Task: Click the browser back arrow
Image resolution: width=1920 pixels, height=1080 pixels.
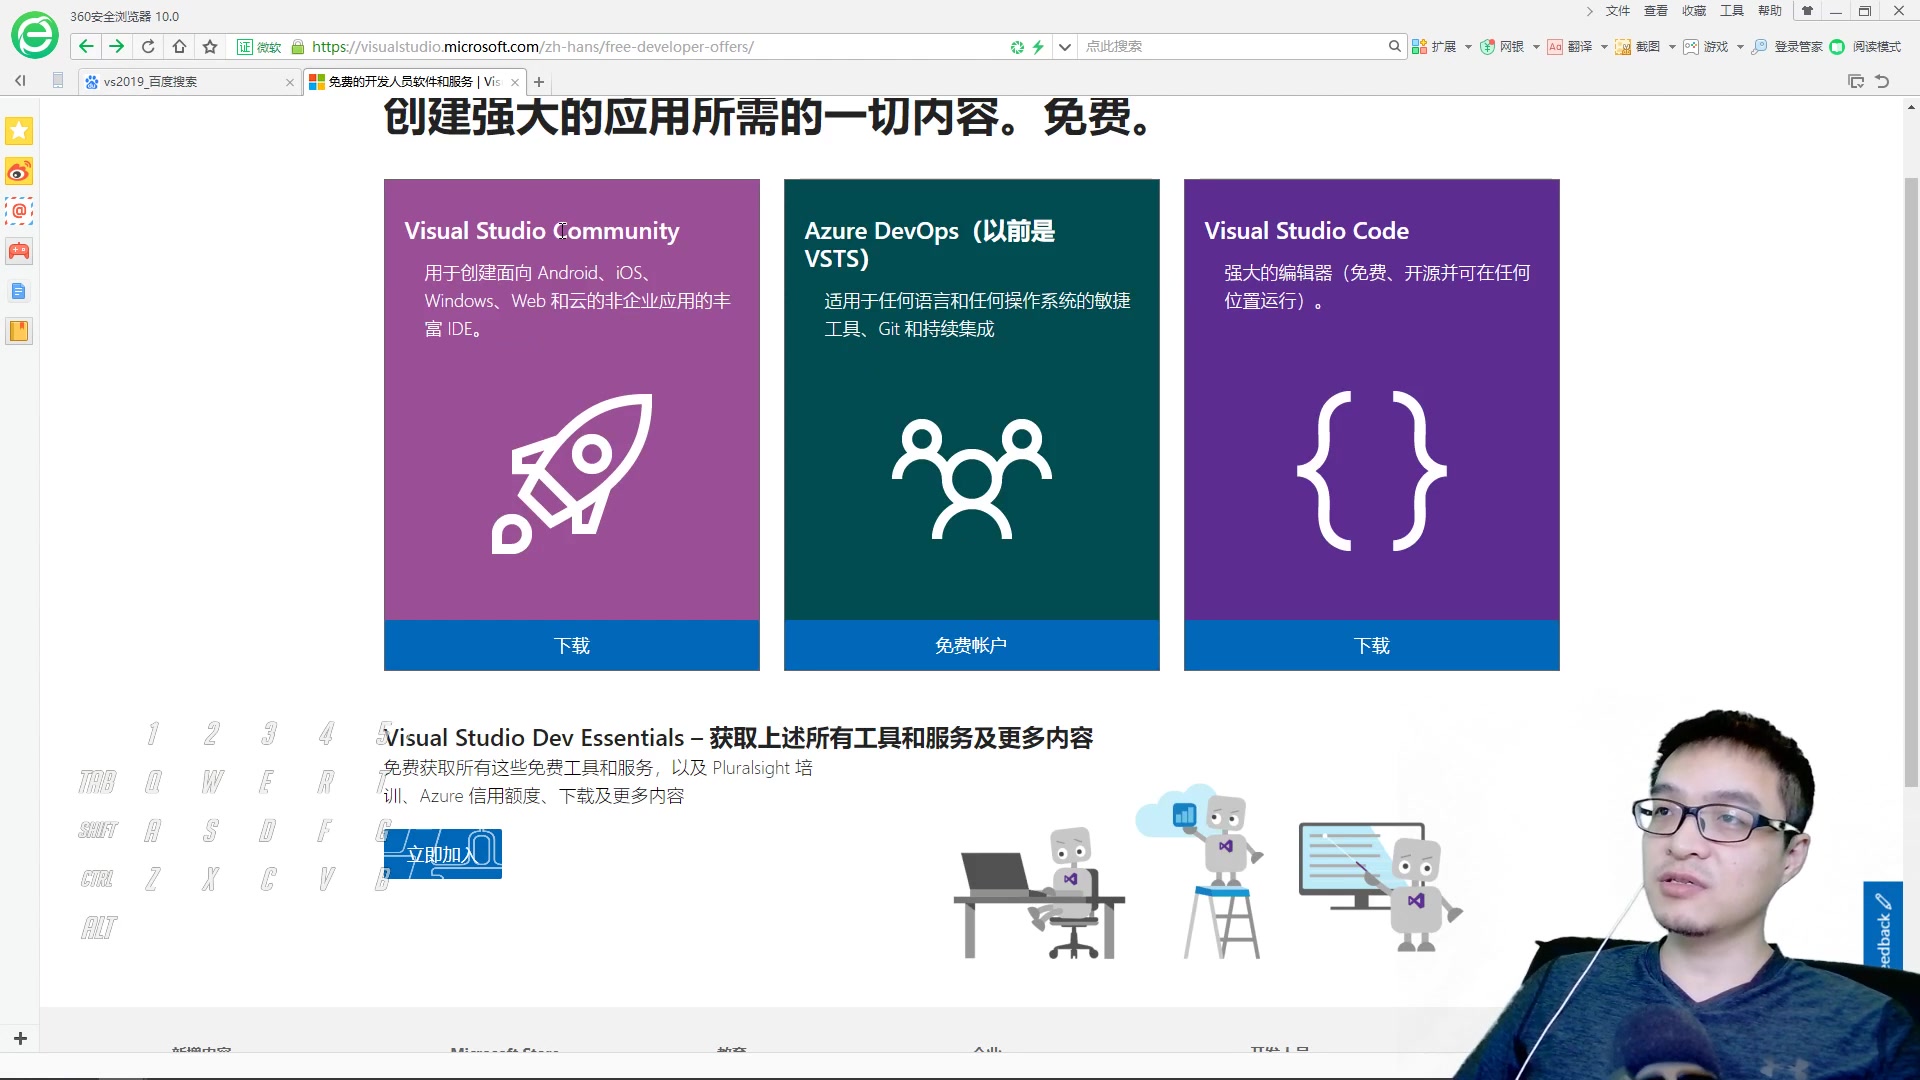Action: (86, 46)
